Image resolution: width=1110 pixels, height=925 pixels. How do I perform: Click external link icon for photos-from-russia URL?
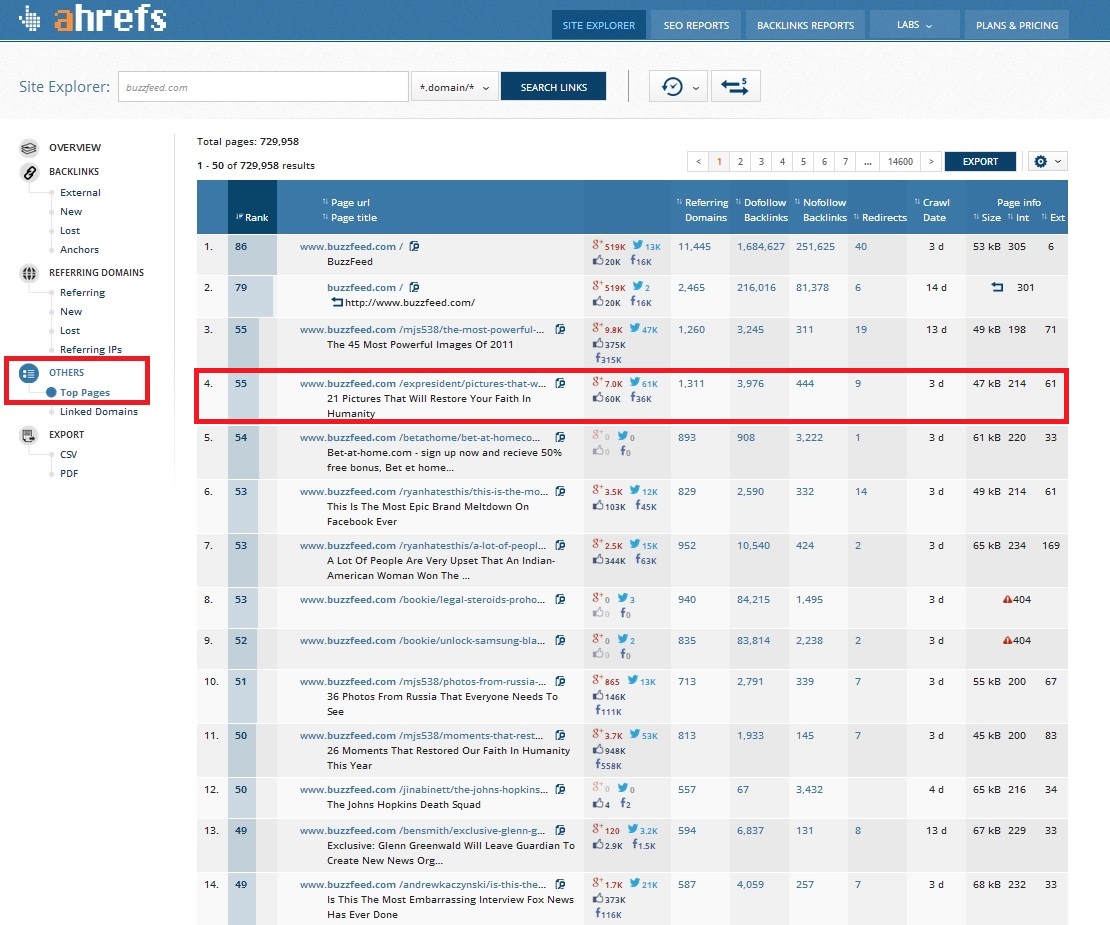560,682
